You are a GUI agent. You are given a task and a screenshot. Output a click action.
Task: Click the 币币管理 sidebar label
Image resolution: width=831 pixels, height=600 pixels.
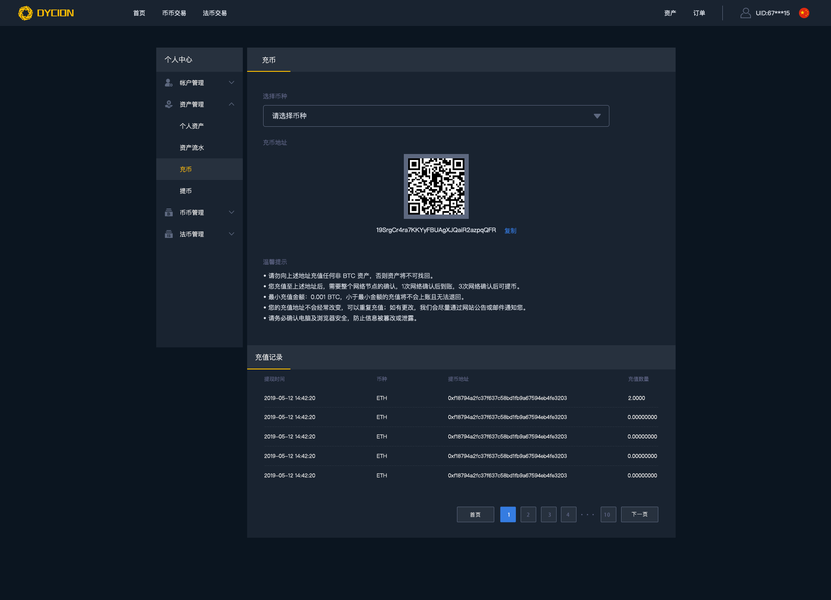[191, 213]
